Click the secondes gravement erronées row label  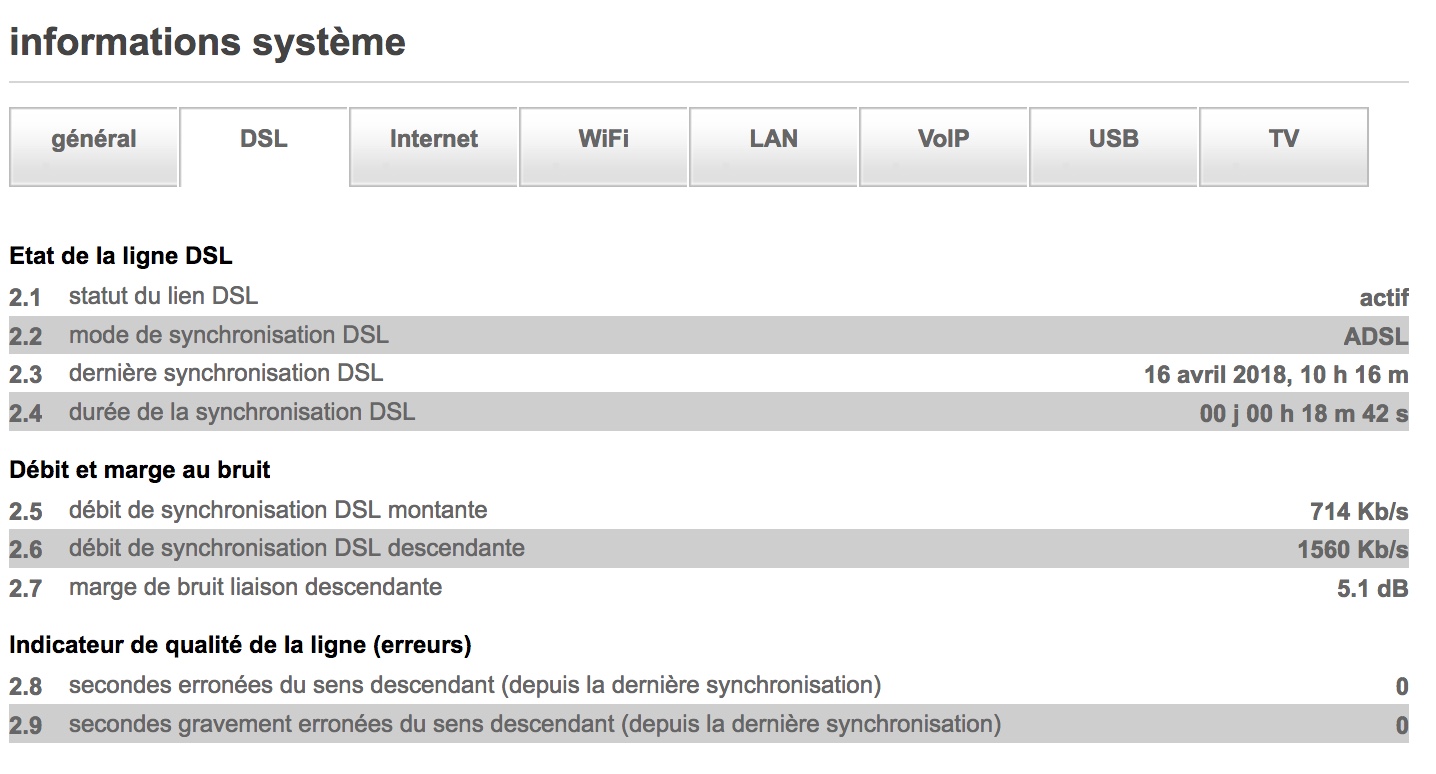coord(535,724)
